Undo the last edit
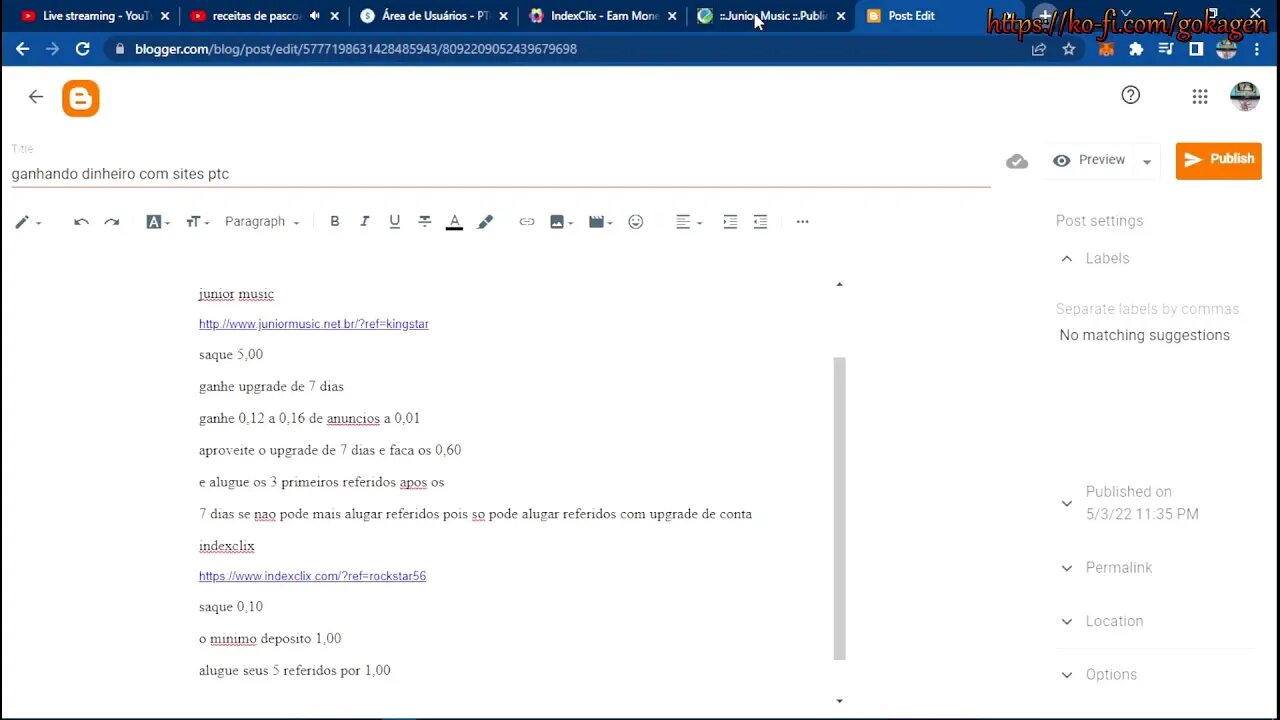The image size is (1280, 720). (81, 222)
